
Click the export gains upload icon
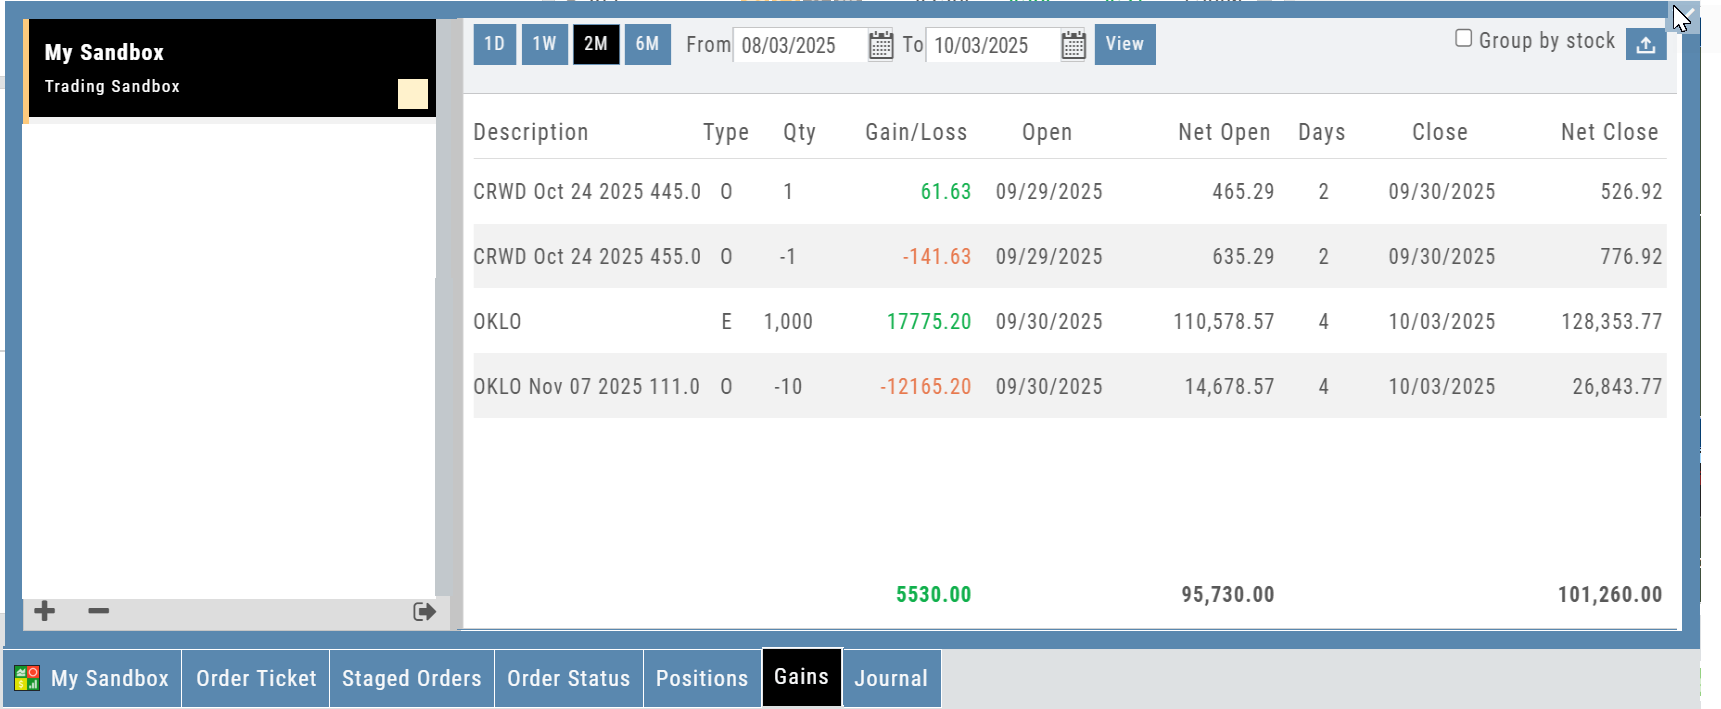point(1645,44)
